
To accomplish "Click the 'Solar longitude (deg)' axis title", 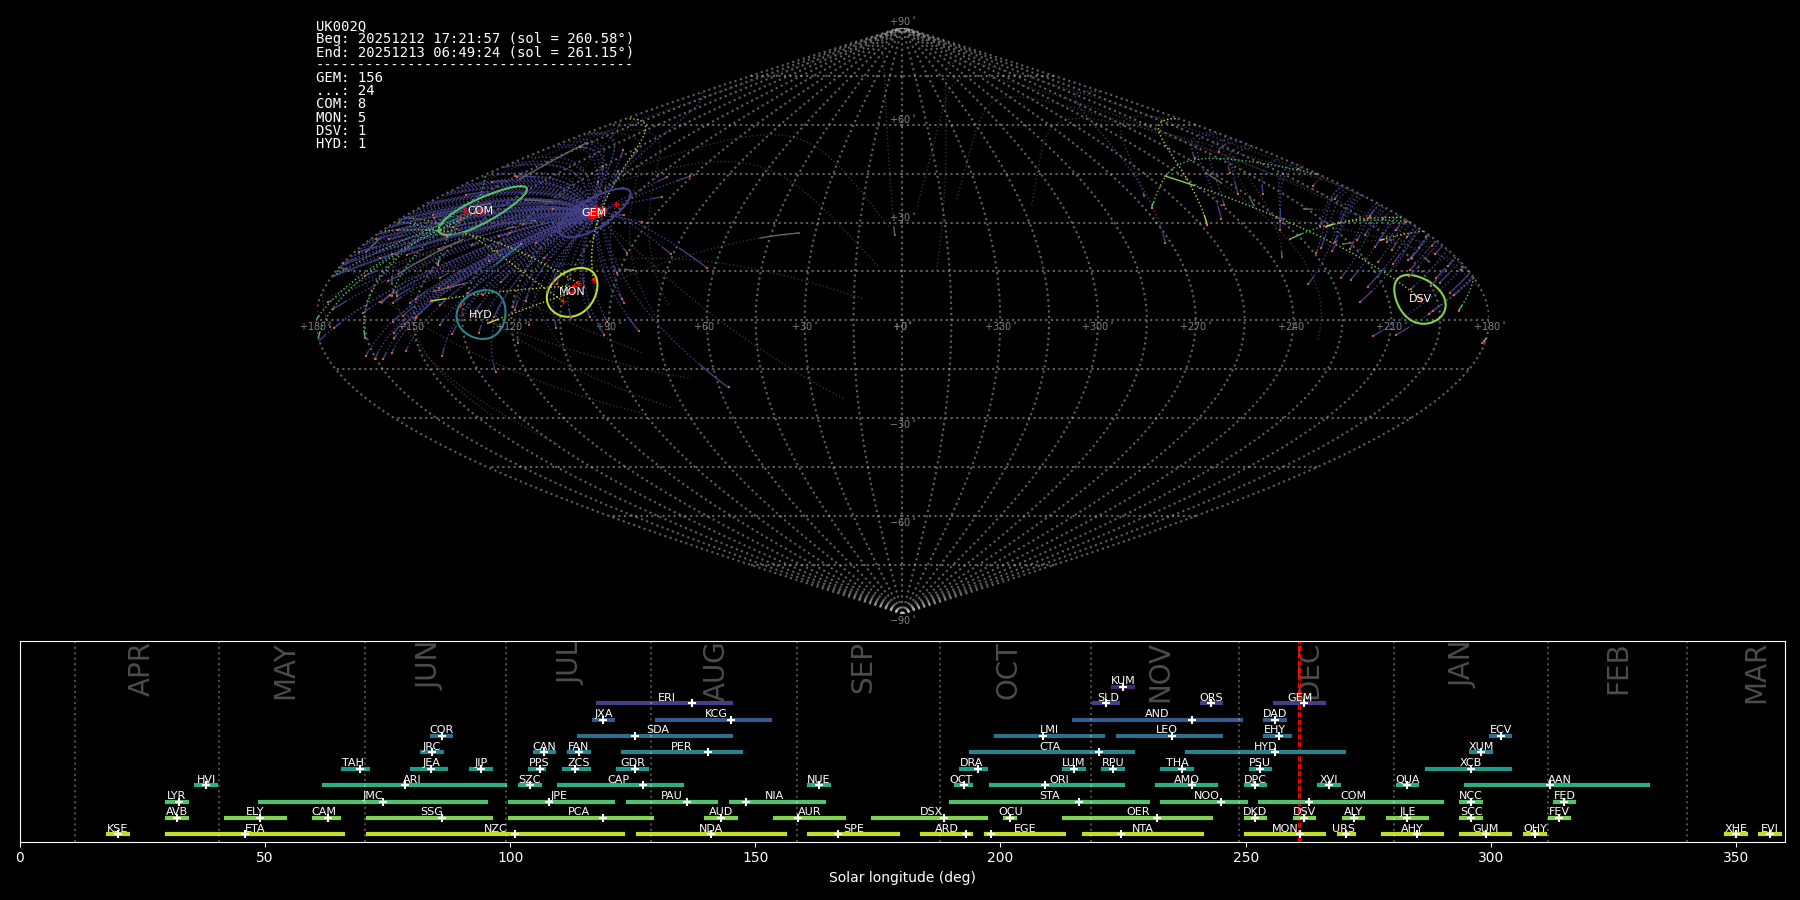I will pyautogui.click(x=902, y=878).
